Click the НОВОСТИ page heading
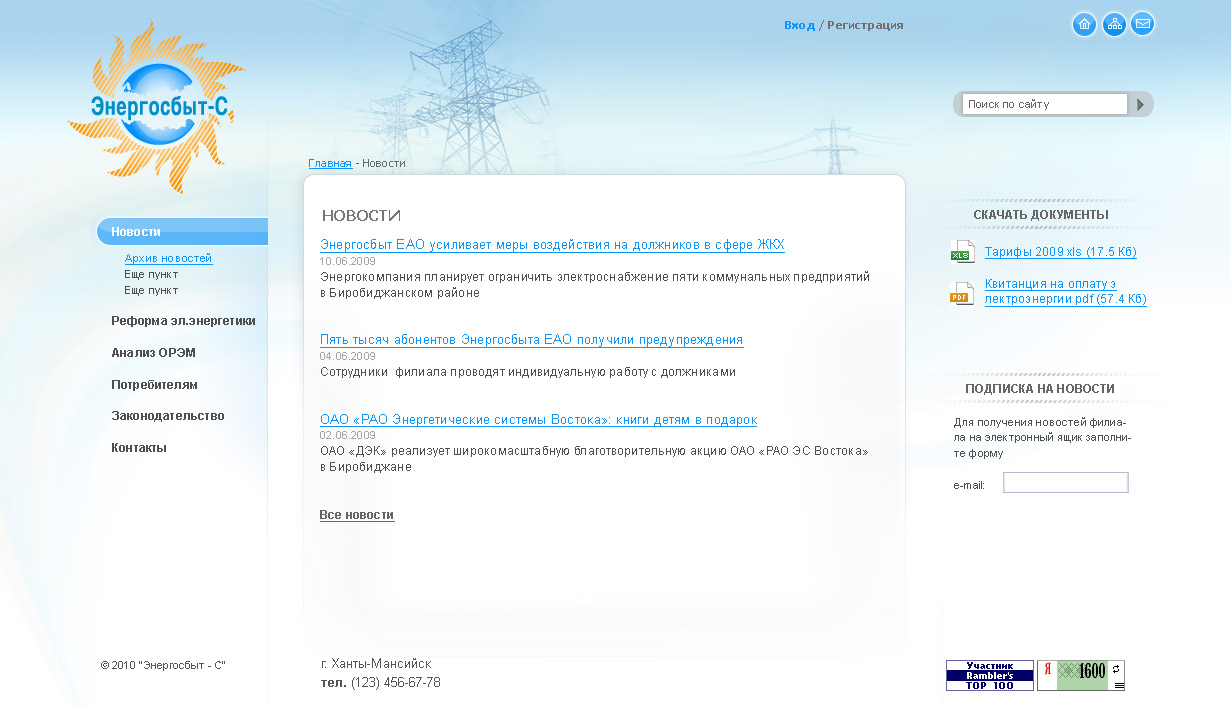The height and width of the screenshot is (707, 1231). tap(361, 216)
